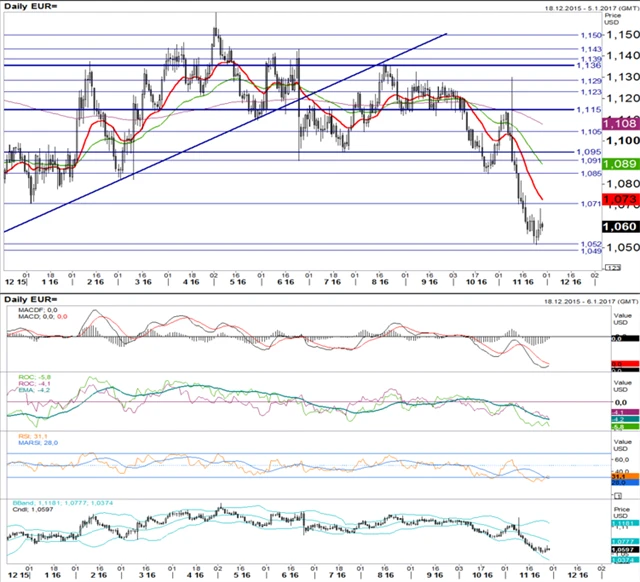Screen dimensions: 640x582
Task: Click the '5 16' month label on the upper chart axis
Action: pos(238,282)
